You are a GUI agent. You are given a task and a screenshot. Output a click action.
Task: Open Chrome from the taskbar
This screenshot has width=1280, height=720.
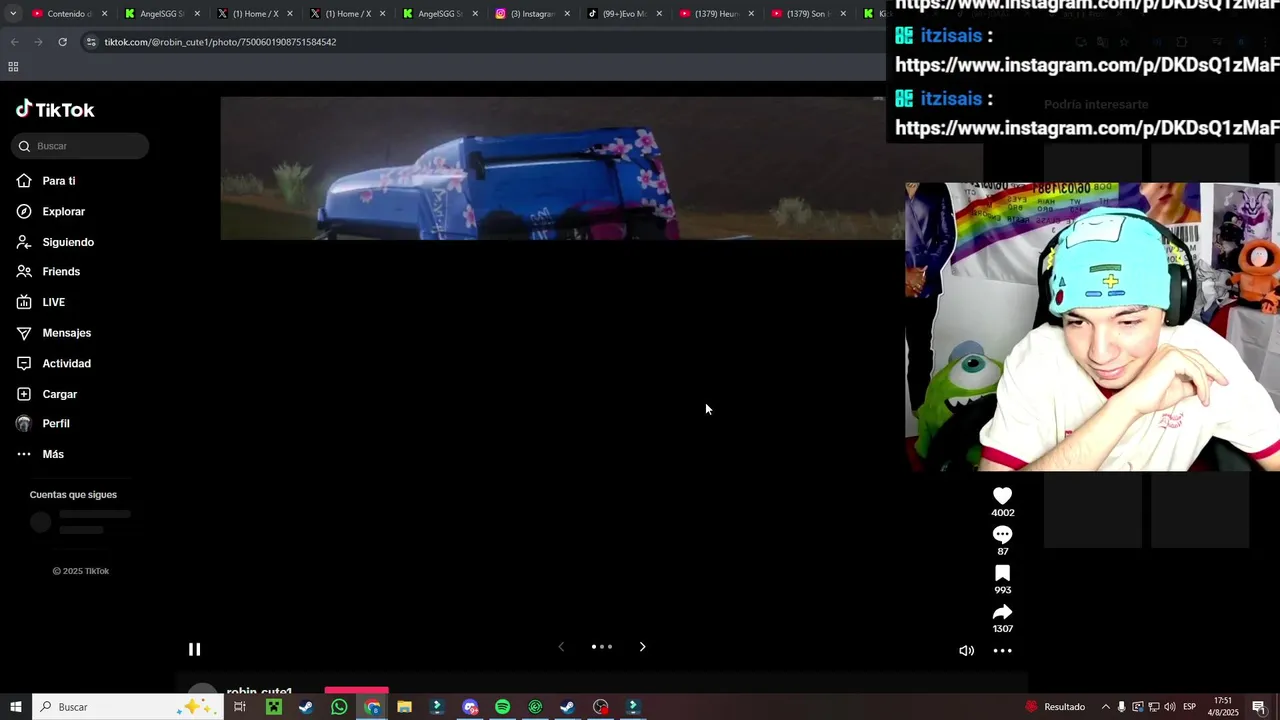372,707
